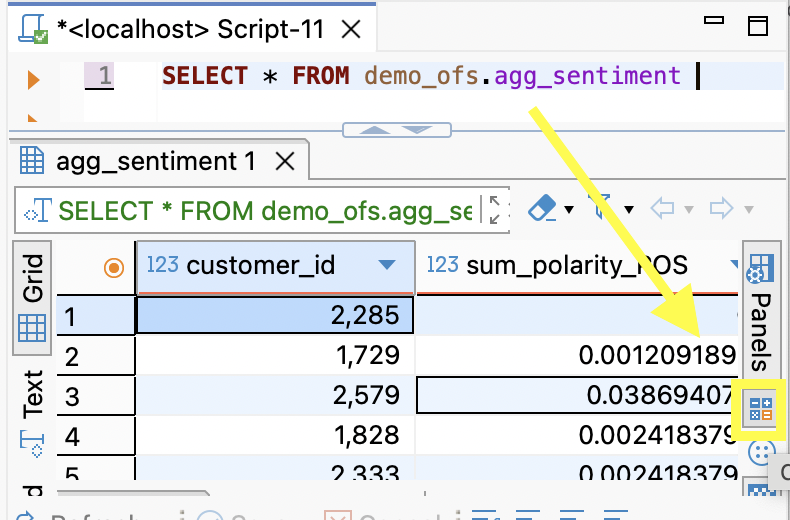Viewport: 790px width, 520px height.
Task: Click the expand filter panel arrows icon
Action: pos(494,210)
